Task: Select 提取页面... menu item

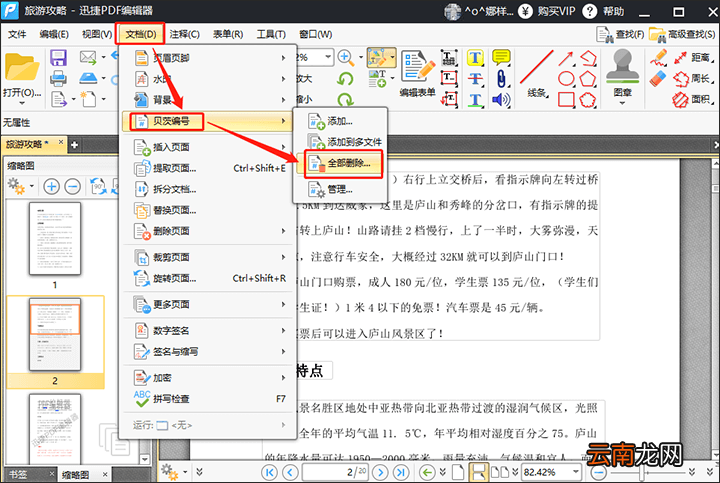Action: [x=208, y=168]
